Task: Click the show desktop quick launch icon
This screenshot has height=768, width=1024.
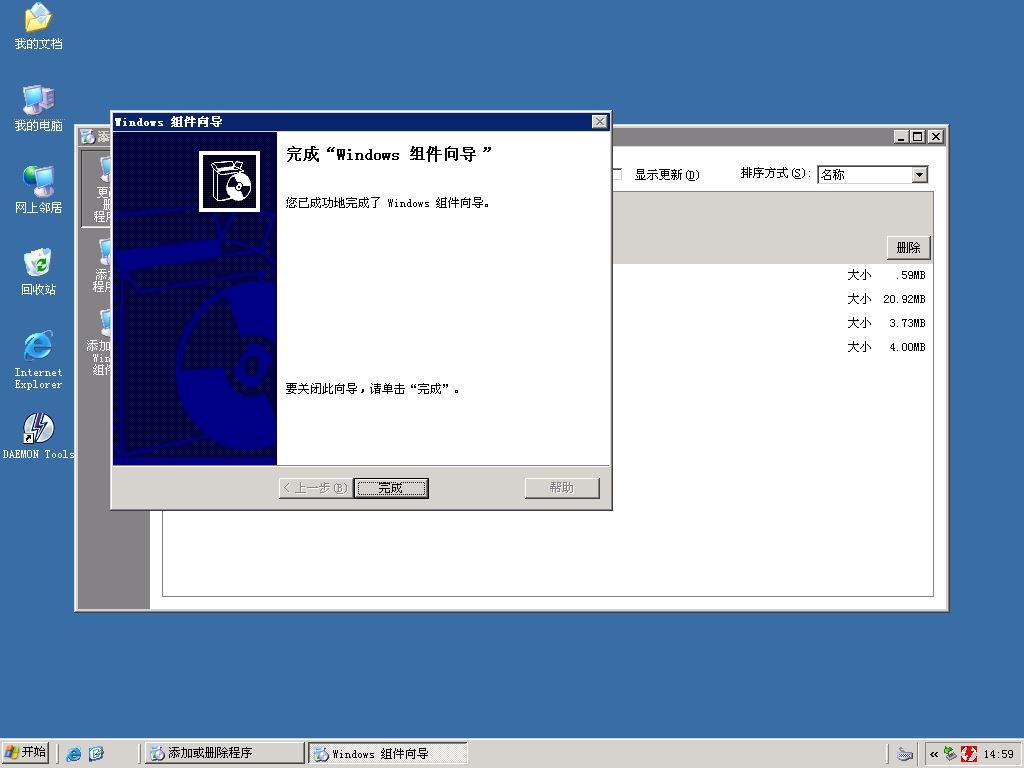Action: (x=96, y=754)
